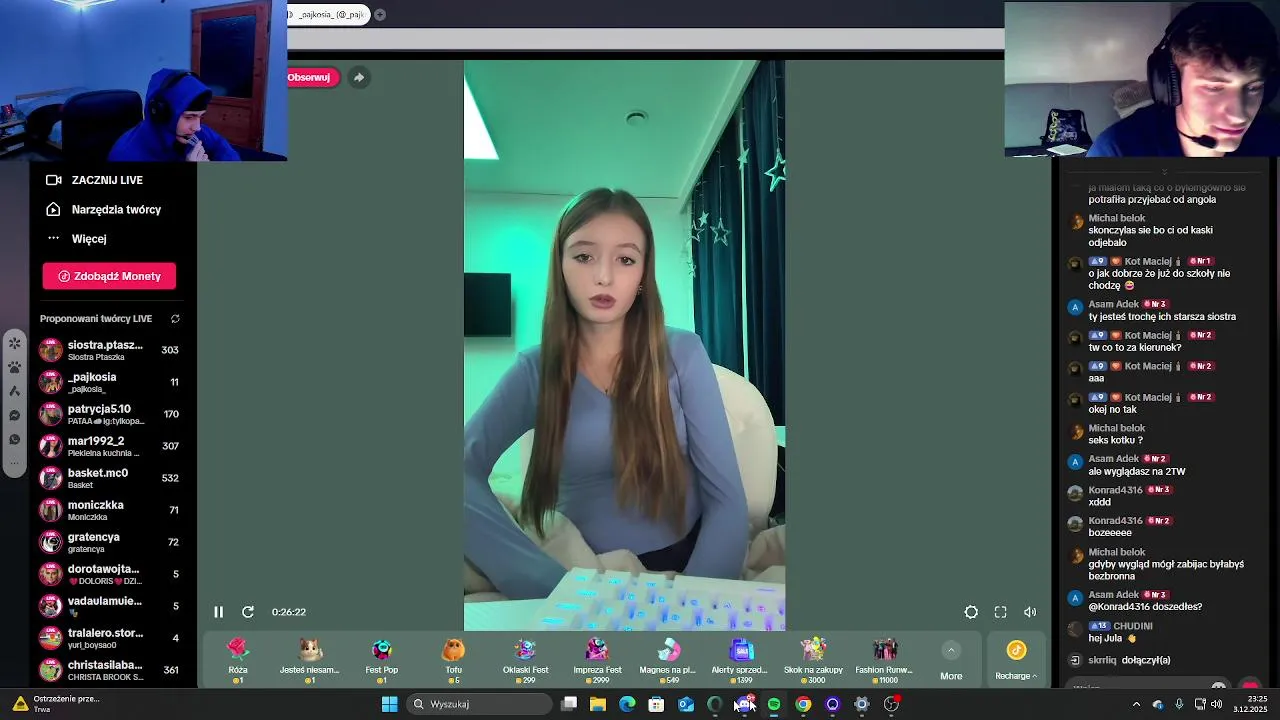The height and width of the screenshot is (720, 1280).
Task: Open WhatsApp icon in left side strip
Action: (15, 439)
